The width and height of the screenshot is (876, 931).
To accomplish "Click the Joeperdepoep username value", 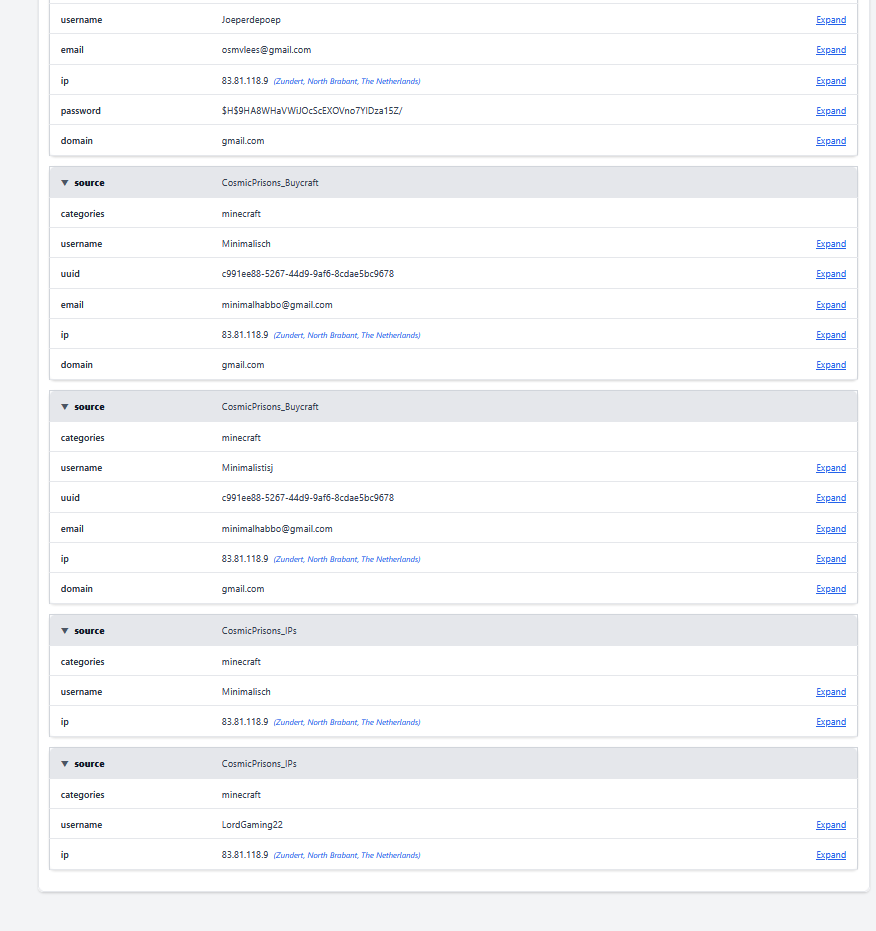I will tap(251, 20).
